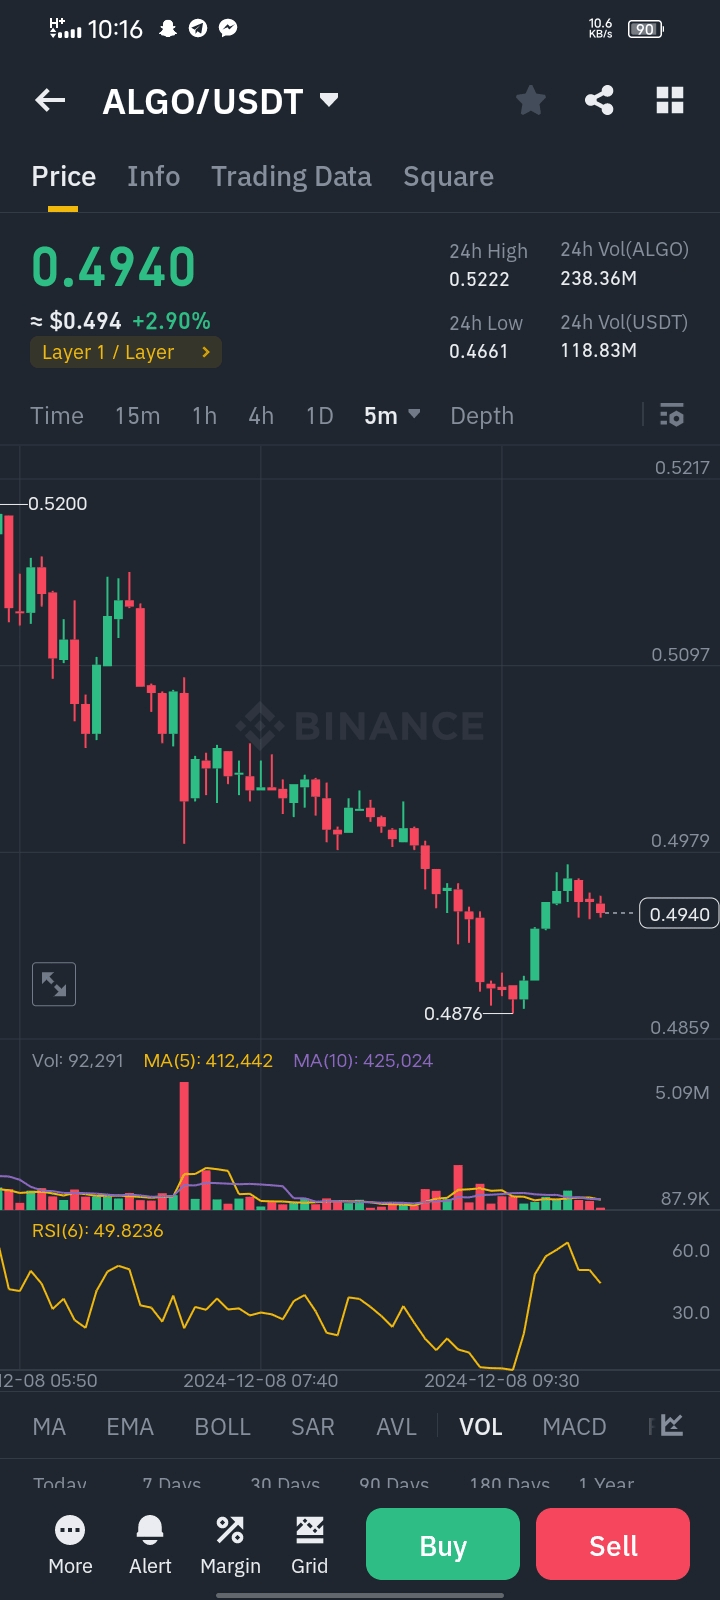This screenshot has width=720, height=1600.
Task: Open Grid trading bot
Action: [309, 1545]
